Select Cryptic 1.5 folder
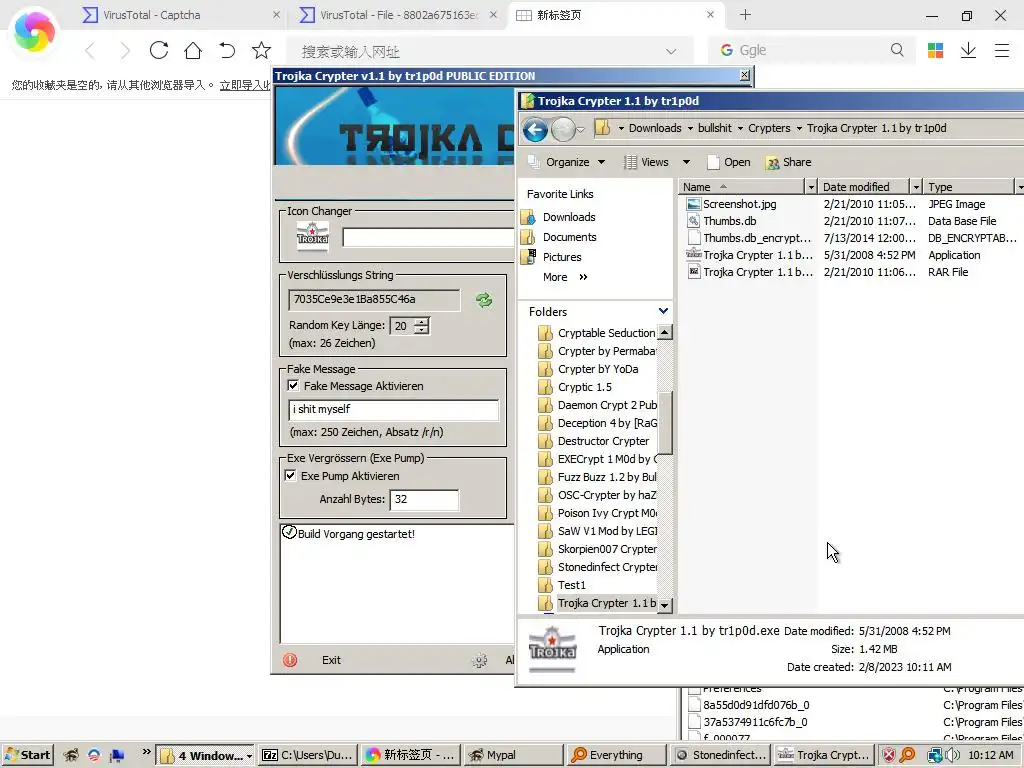Screen dimensions: 1024x768 575,387
